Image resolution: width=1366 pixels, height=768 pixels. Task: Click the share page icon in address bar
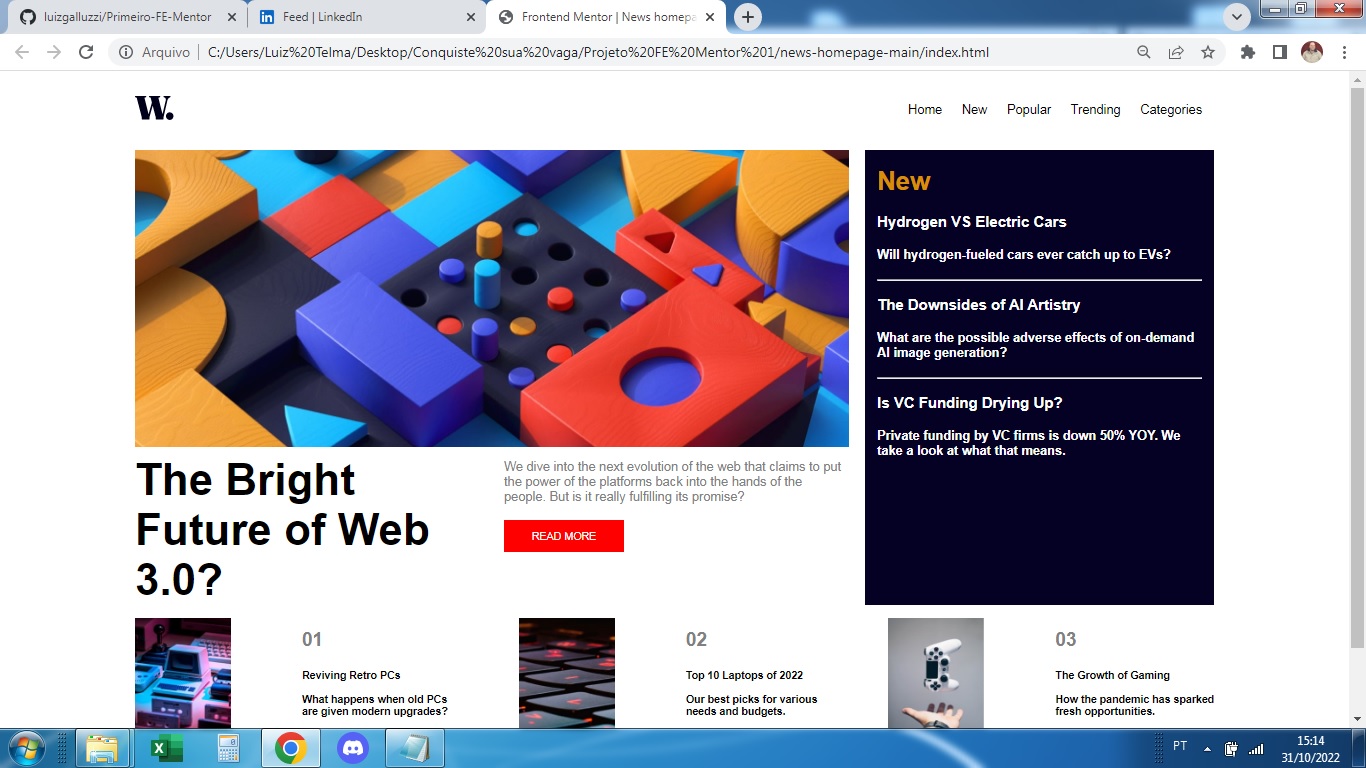[1176, 52]
